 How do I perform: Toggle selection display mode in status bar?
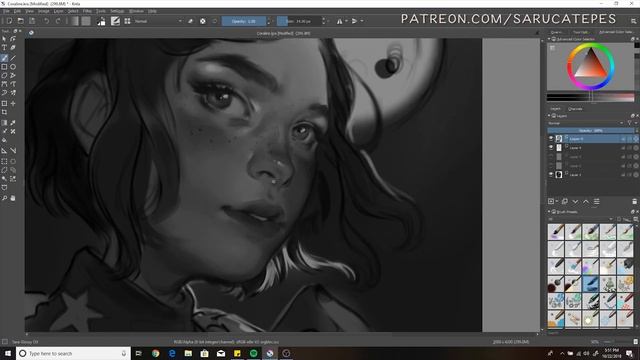click(5, 342)
